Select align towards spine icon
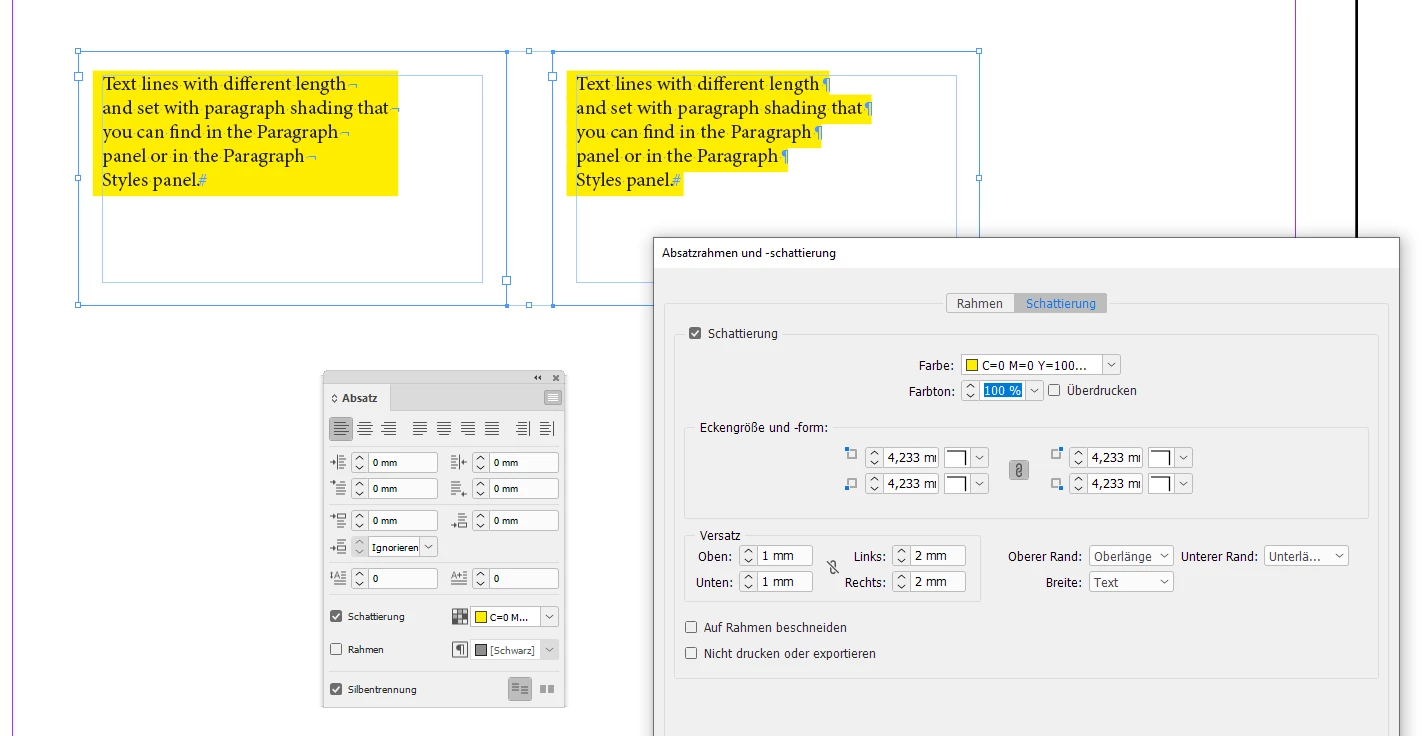Screen dimensions: 1426x736 coord(523,429)
